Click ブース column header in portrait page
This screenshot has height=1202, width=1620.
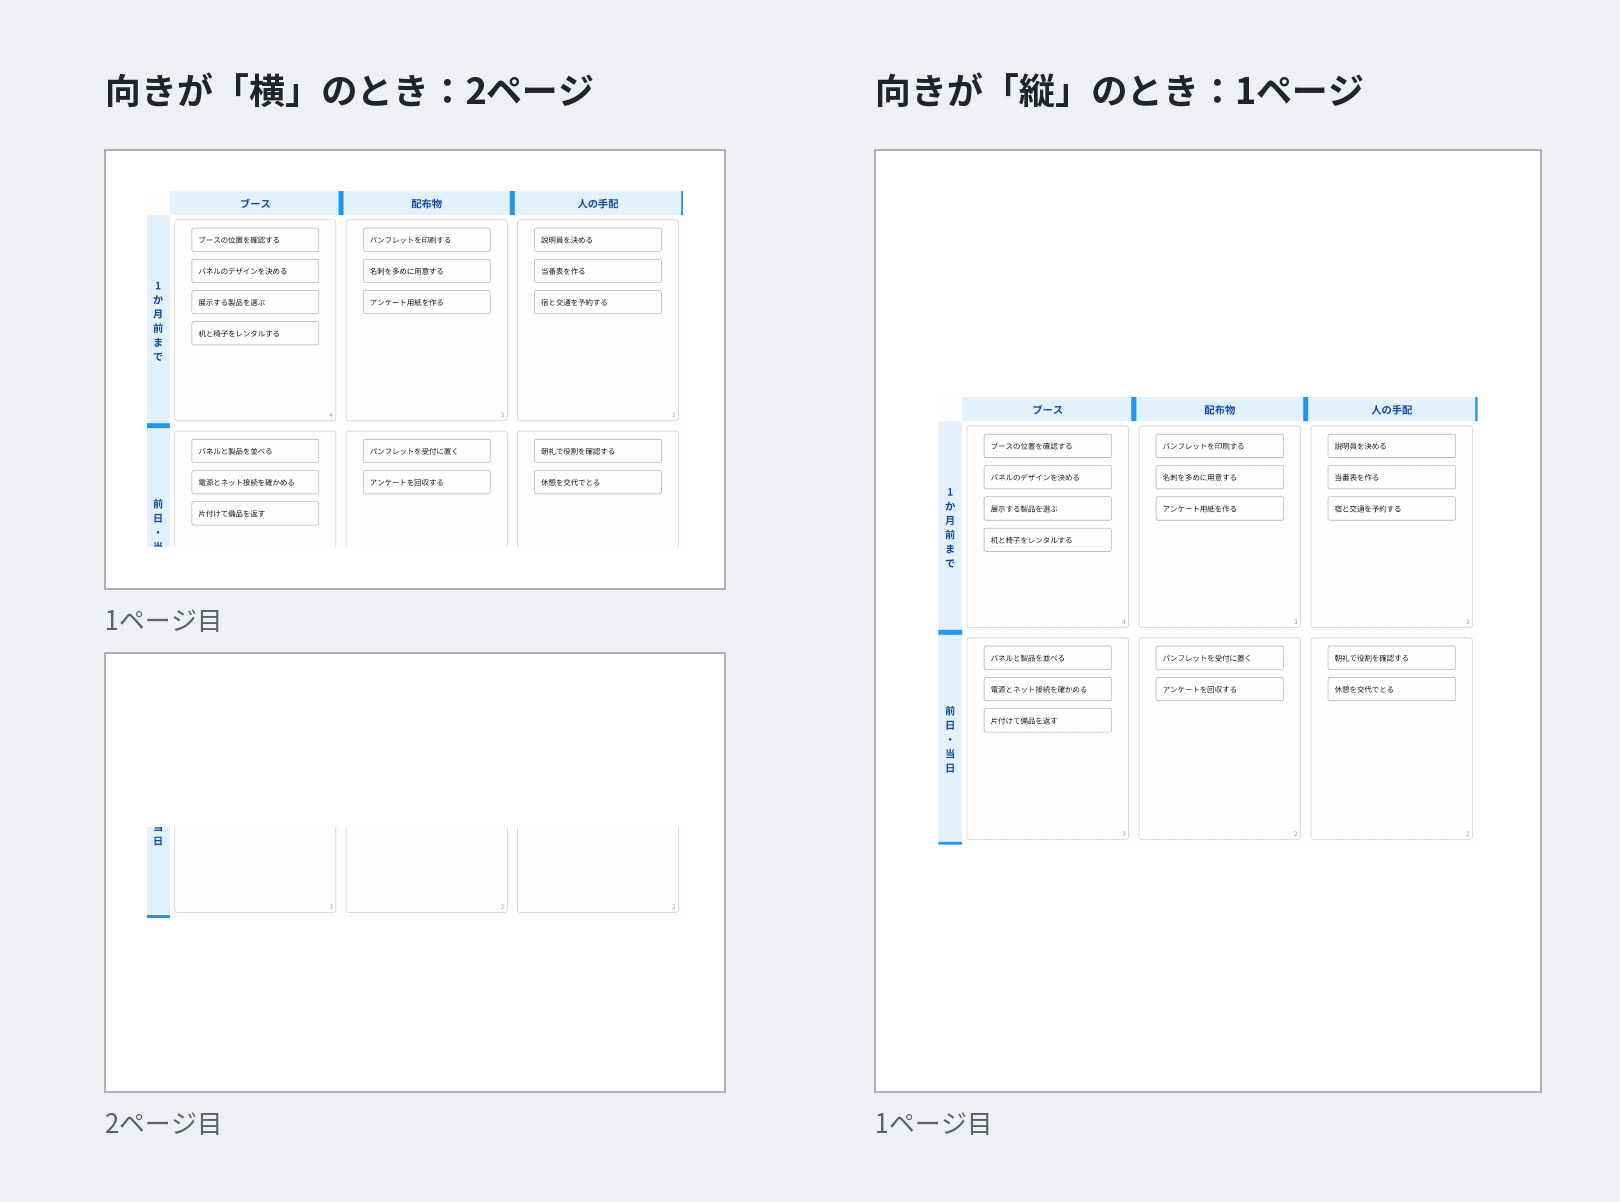1047,409
